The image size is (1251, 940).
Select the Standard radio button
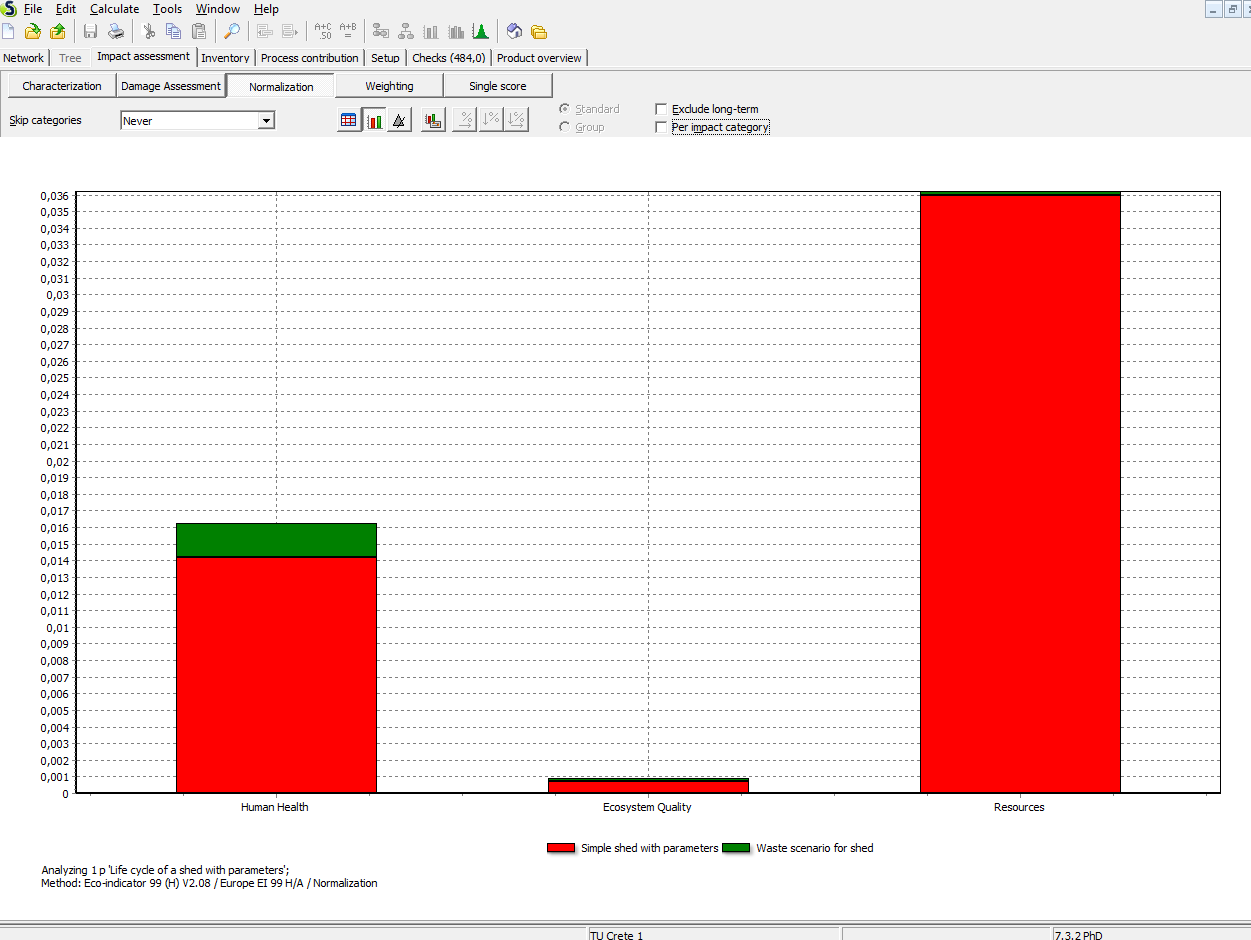pyautogui.click(x=565, y=109)
